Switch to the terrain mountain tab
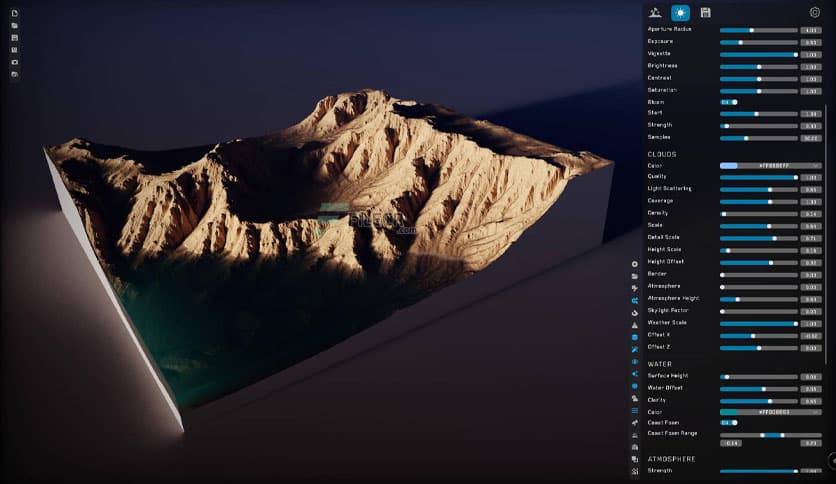 click(x=655, y=12)
